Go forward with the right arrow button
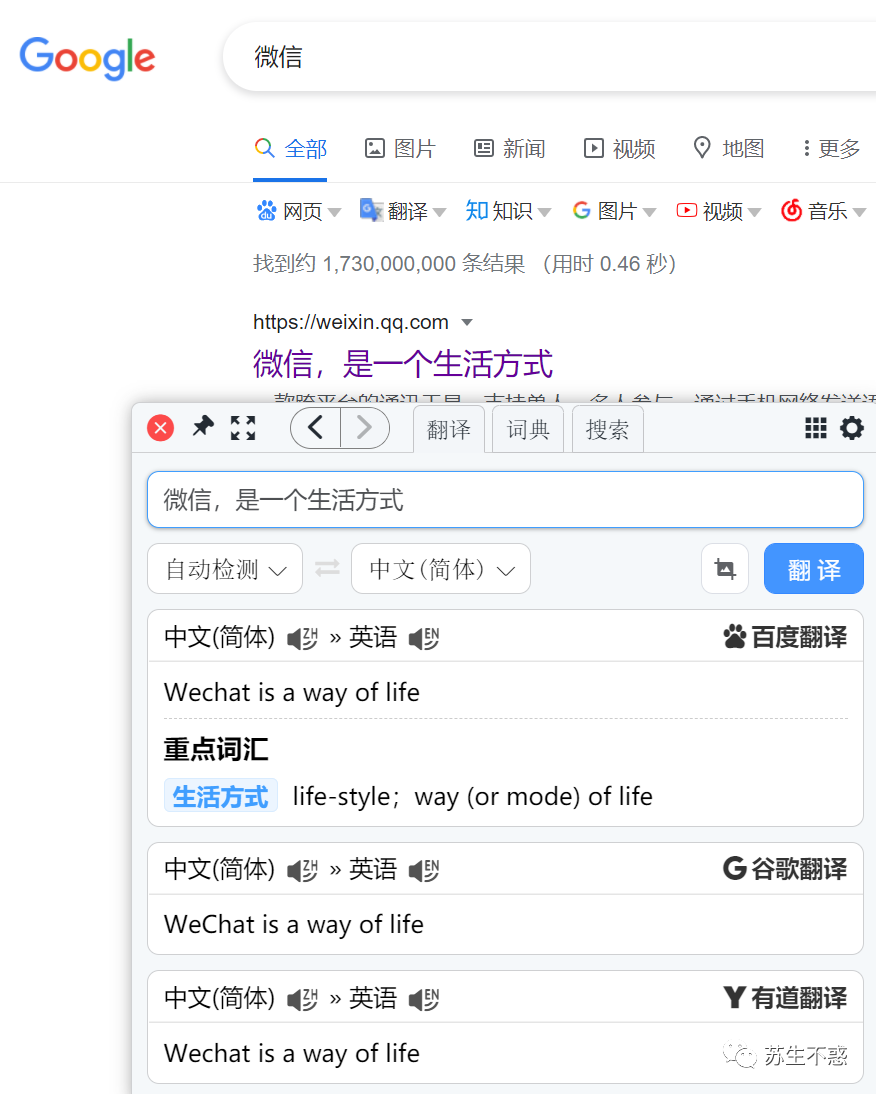The width and height of the screenshot is (876, 1094). pos(365,428)
